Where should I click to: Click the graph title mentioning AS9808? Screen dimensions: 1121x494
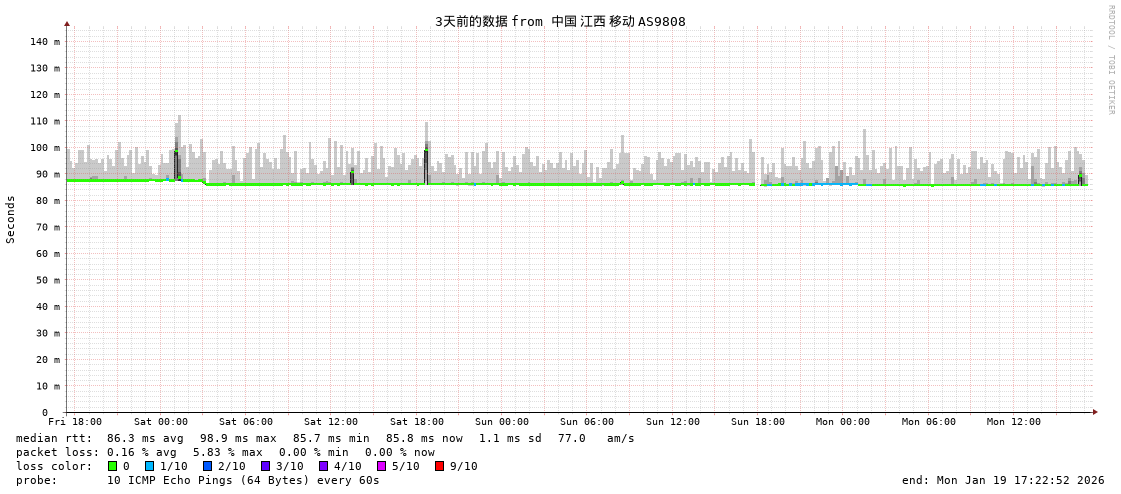(x=560, y=21)
